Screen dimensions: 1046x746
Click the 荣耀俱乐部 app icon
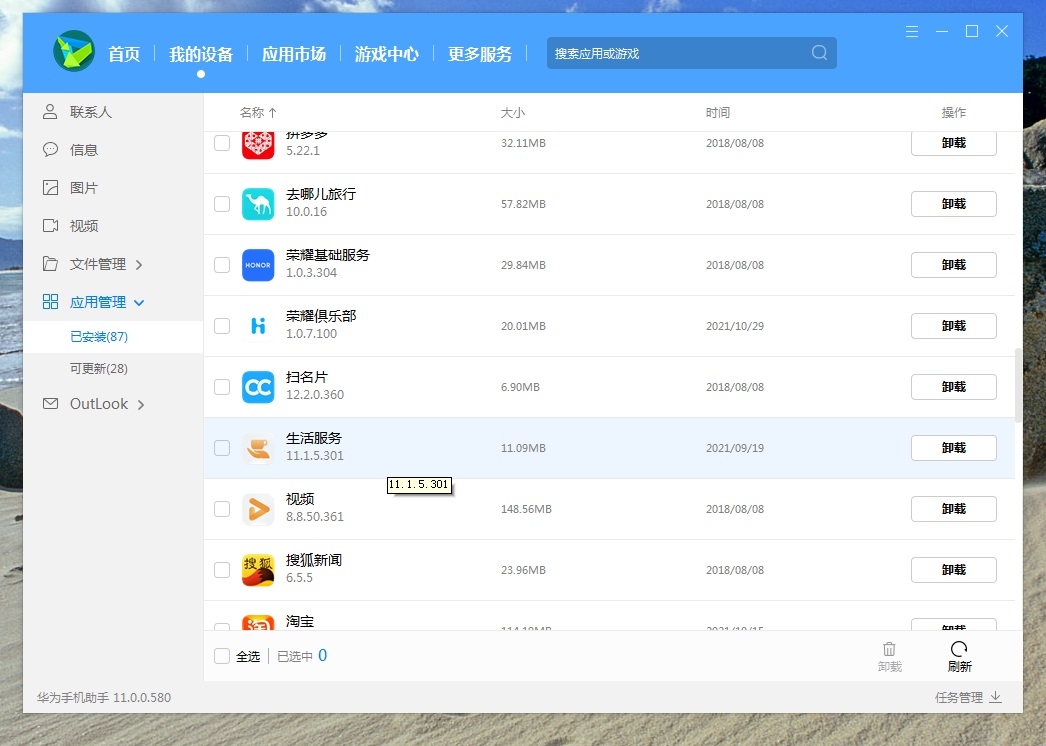(258, 326)
